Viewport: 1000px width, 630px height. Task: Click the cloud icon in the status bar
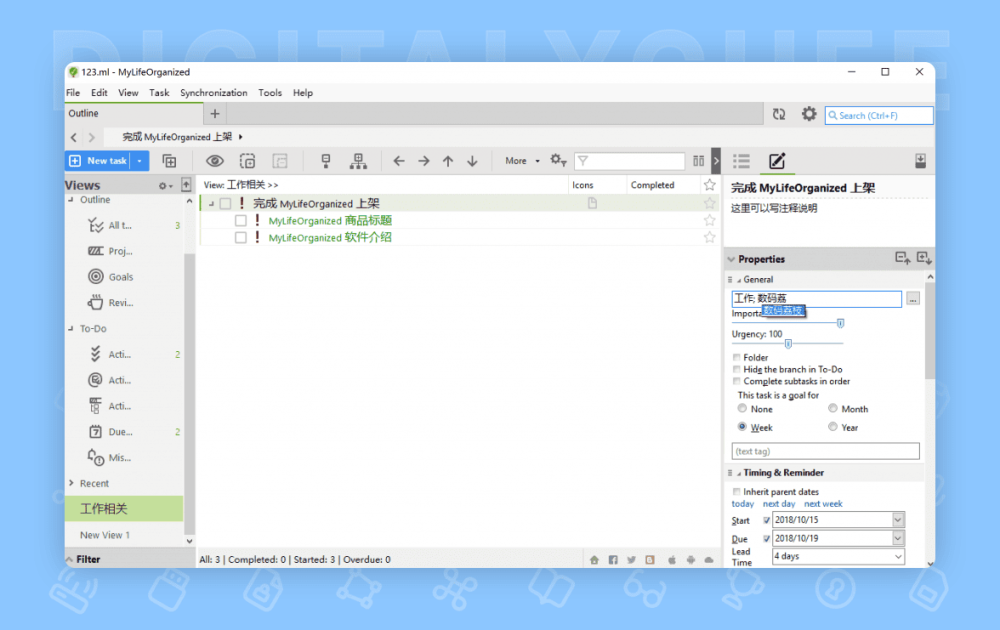pyautogui.click(x=709, y=560)
